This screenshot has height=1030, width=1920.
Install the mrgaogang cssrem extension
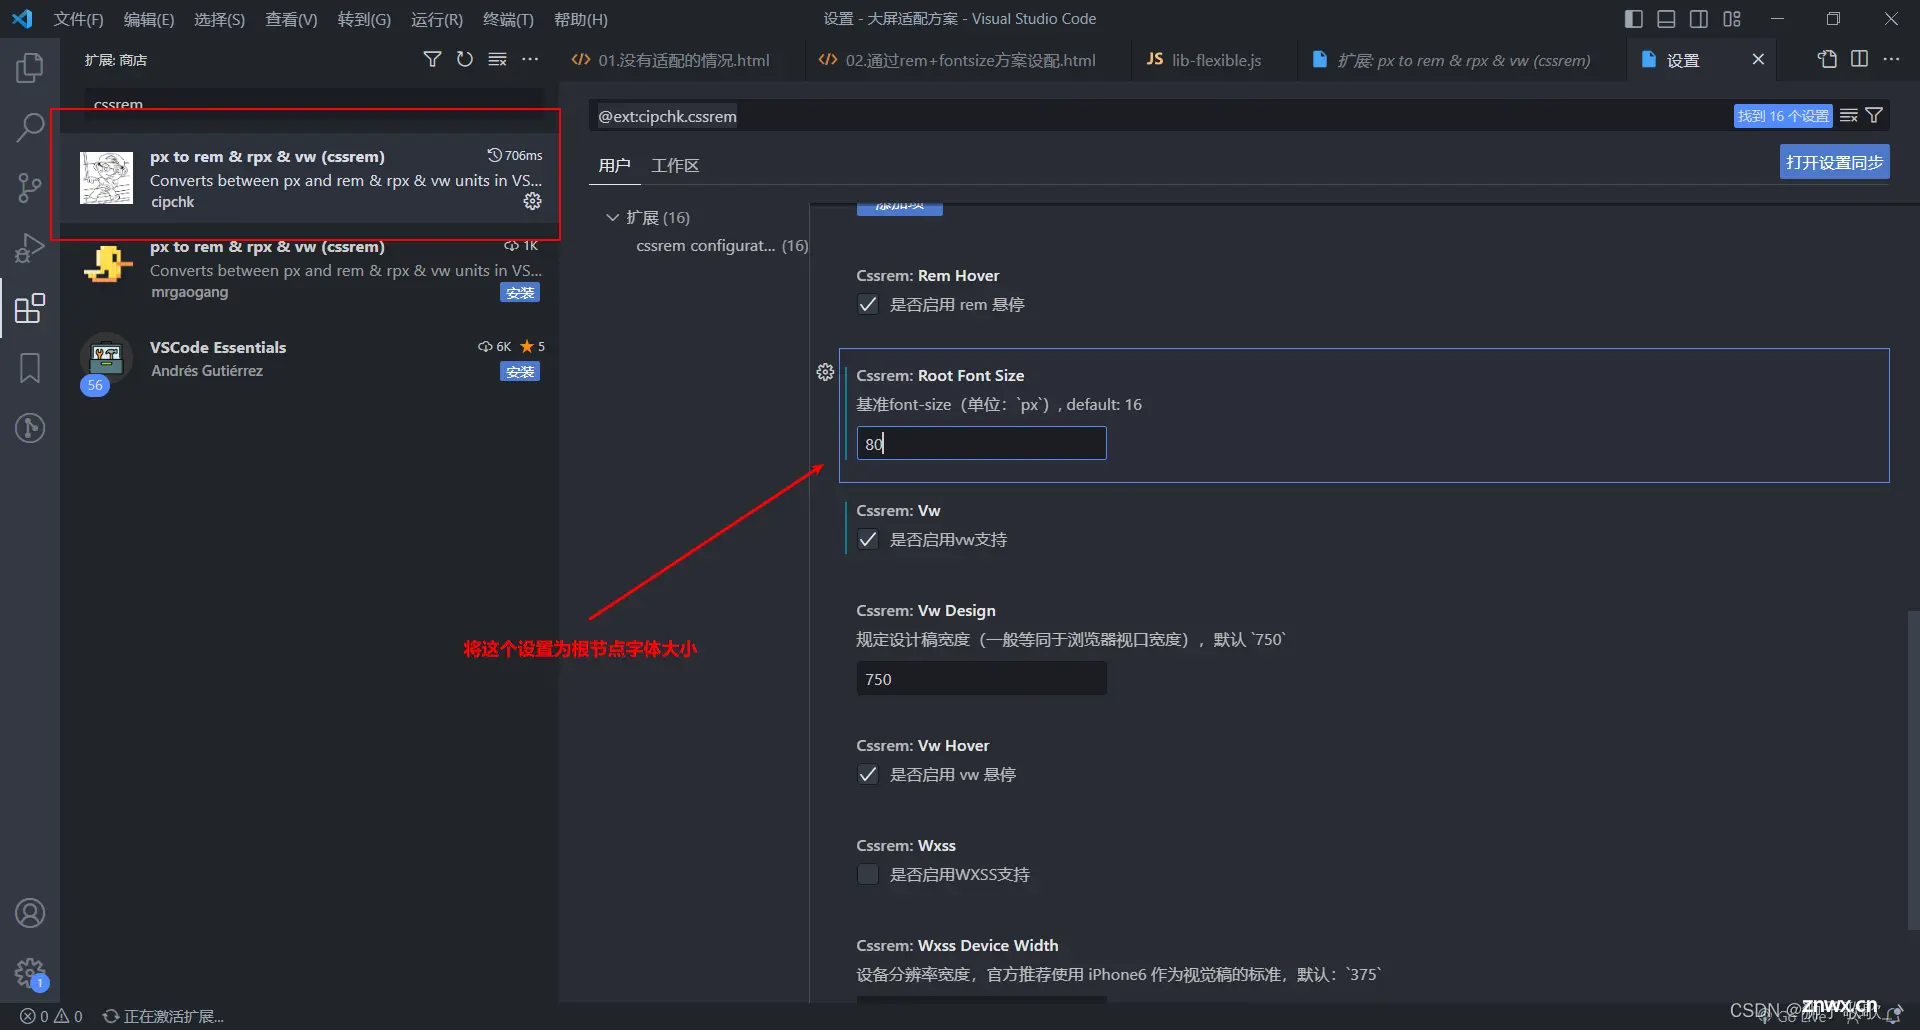(x=520, y=293)
